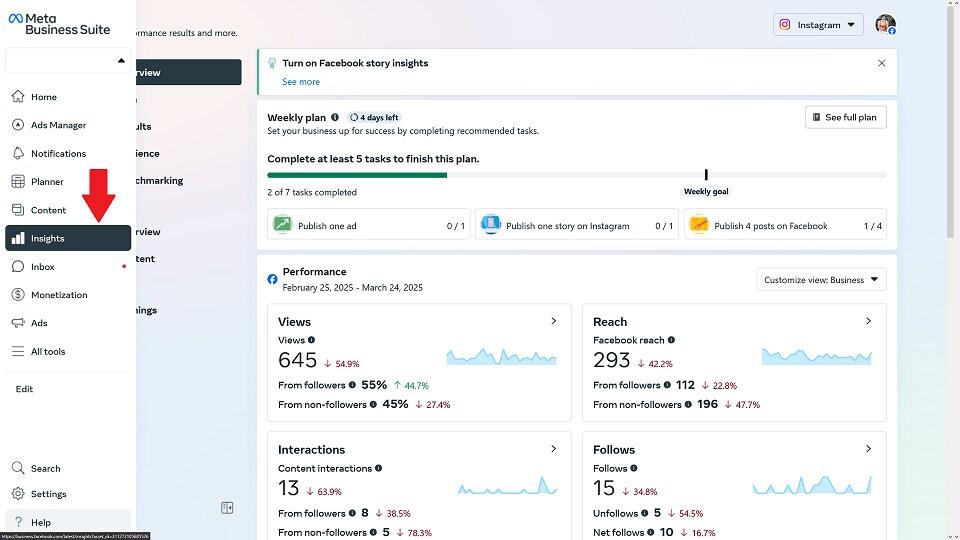Image resolution: width=960 pixels, height=540 pixels.
Task: Open the Planner calendar icon
Action: tap(17, 182)
